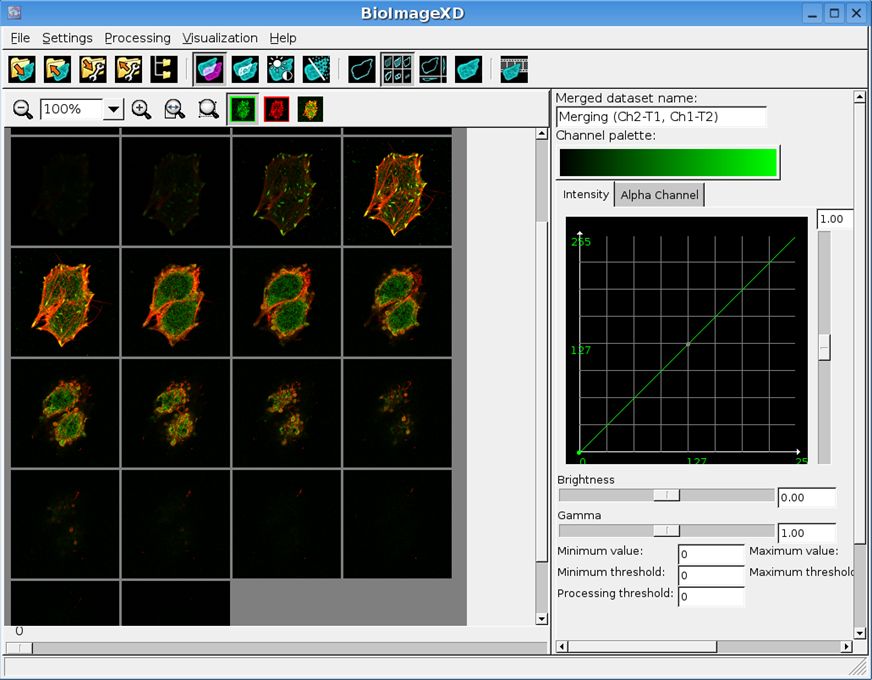This screenshot has height=680, width=872.
Task: Switch to the Alpha Channel tab
Action: point(659,195)
